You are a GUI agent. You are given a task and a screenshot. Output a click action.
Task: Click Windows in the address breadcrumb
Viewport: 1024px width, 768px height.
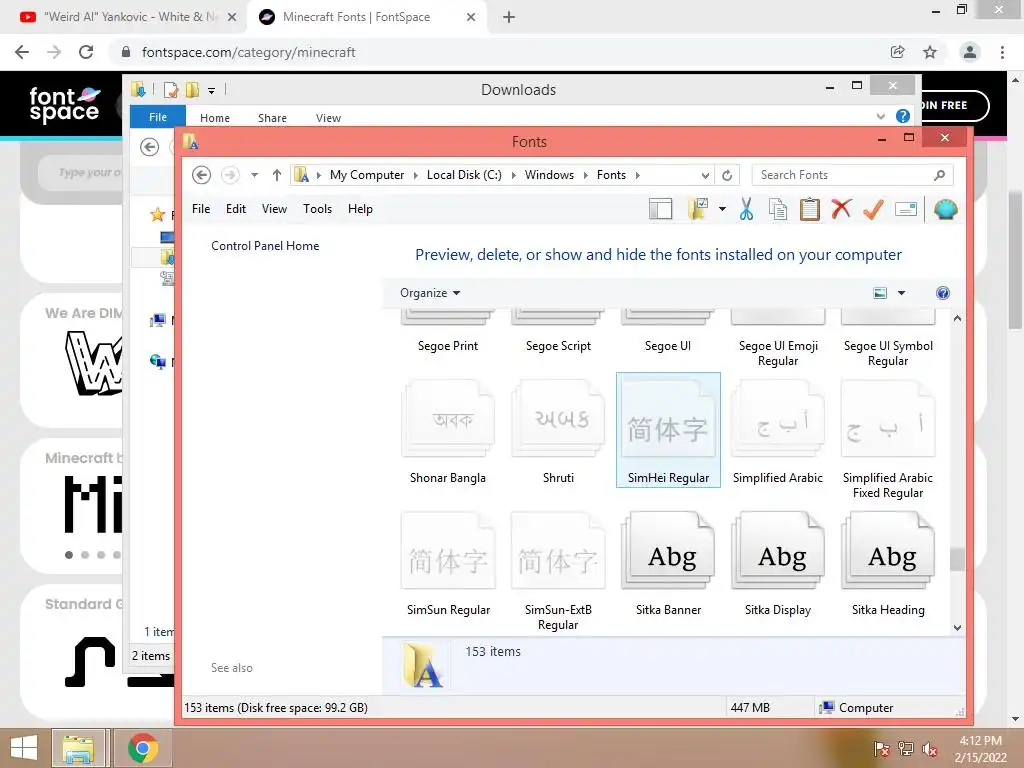pos(549,175)
